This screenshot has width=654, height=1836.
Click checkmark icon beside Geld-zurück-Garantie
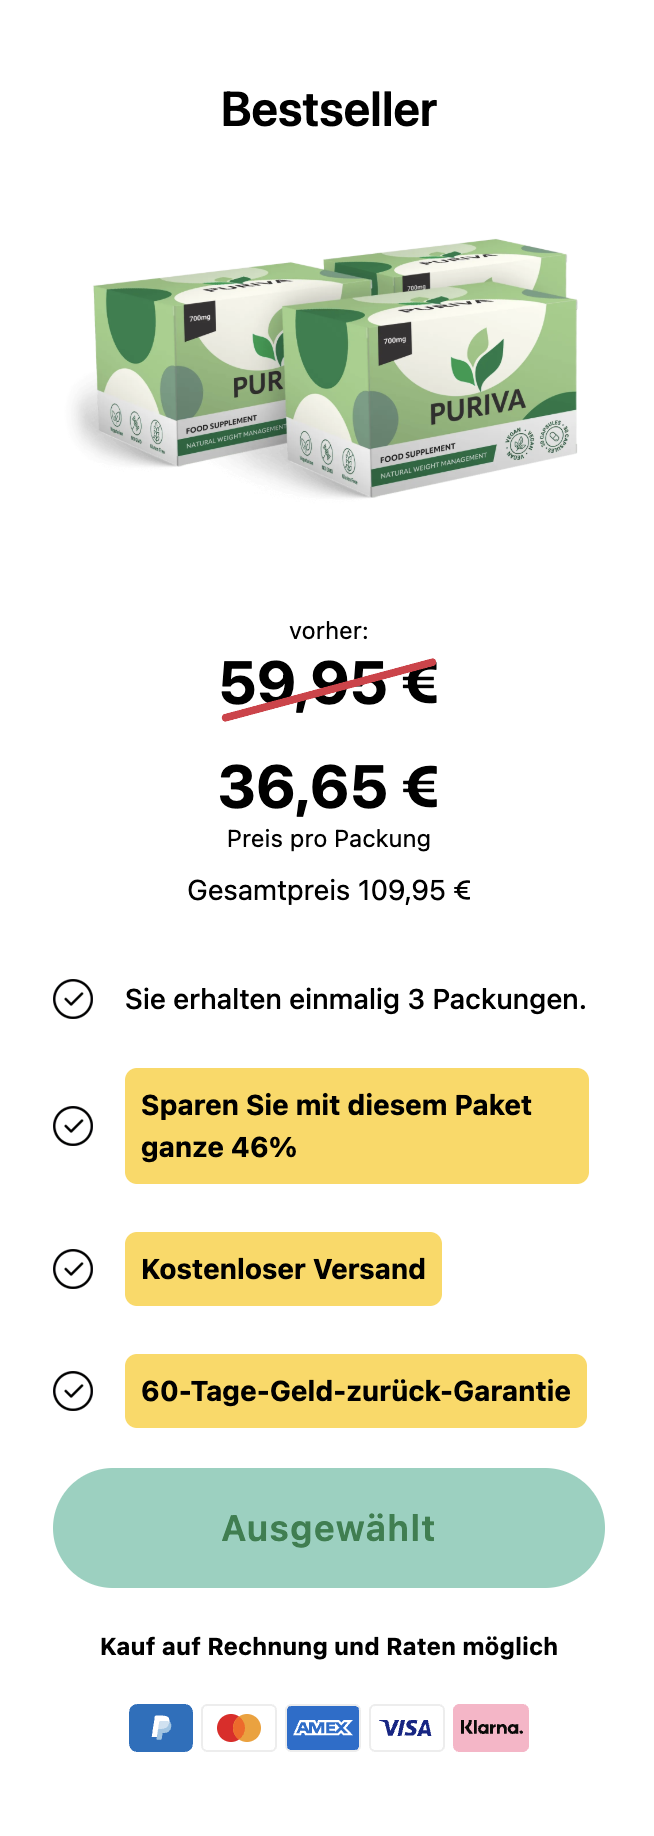tap(73, 1391)
